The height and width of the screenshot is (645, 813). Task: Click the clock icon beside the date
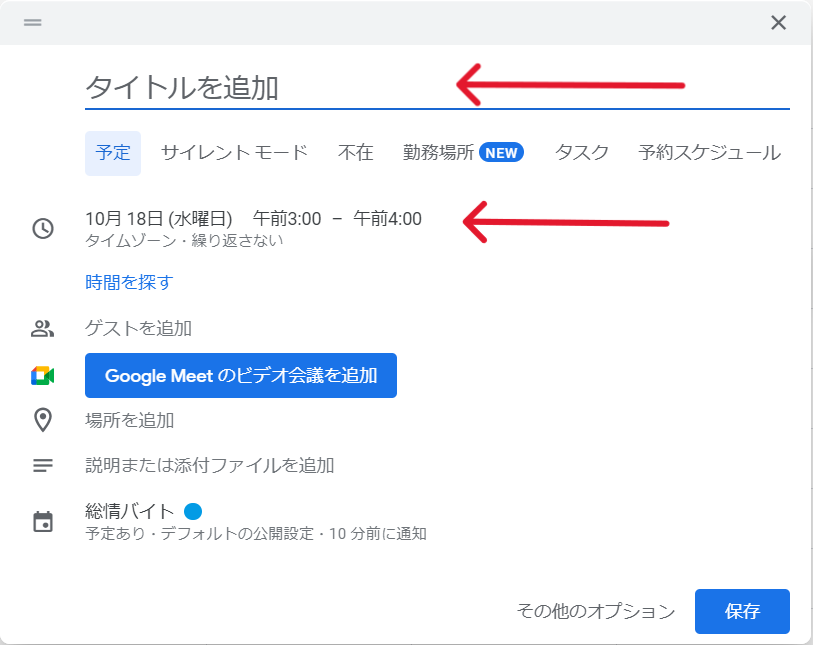(43, 228)
